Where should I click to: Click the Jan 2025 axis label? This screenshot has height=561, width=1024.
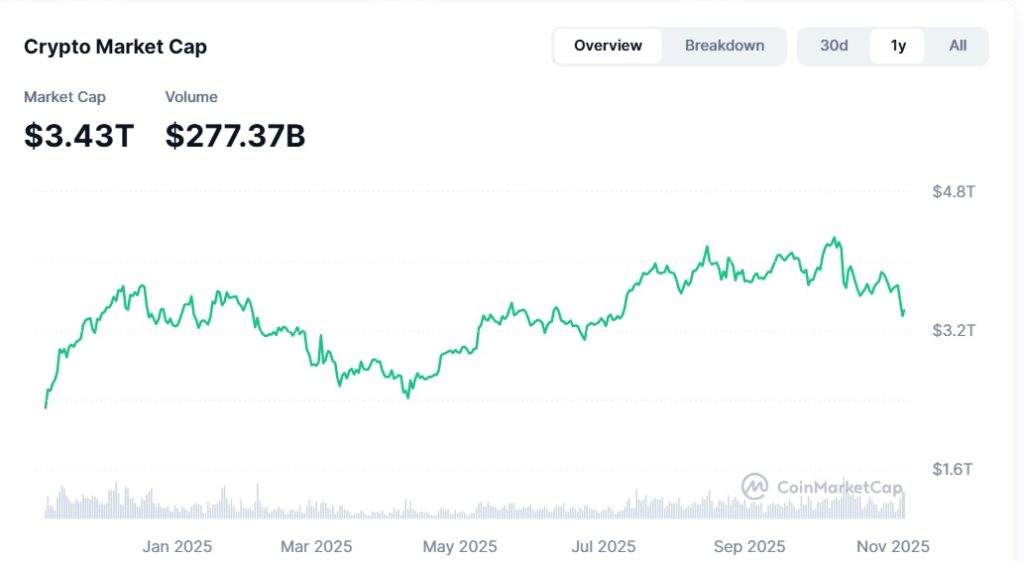177,547
